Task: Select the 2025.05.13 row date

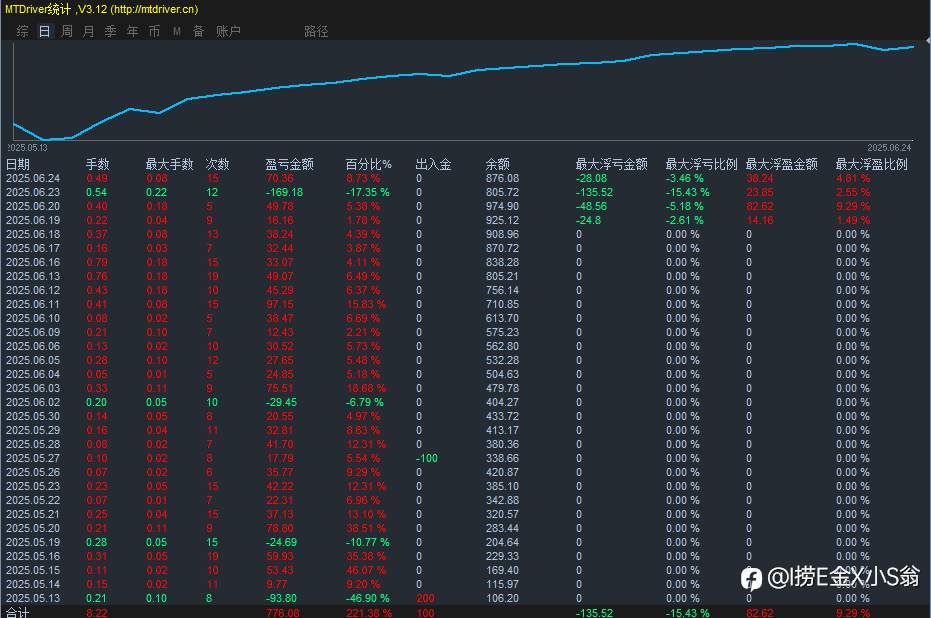Action: click(x=33, y=598)
